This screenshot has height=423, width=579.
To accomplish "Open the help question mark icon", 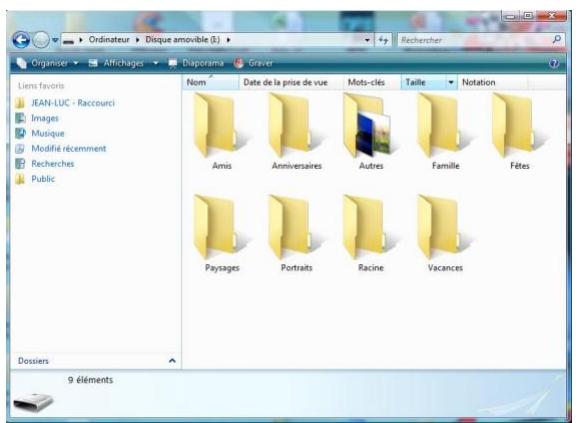I will click(x=554, y=63).
